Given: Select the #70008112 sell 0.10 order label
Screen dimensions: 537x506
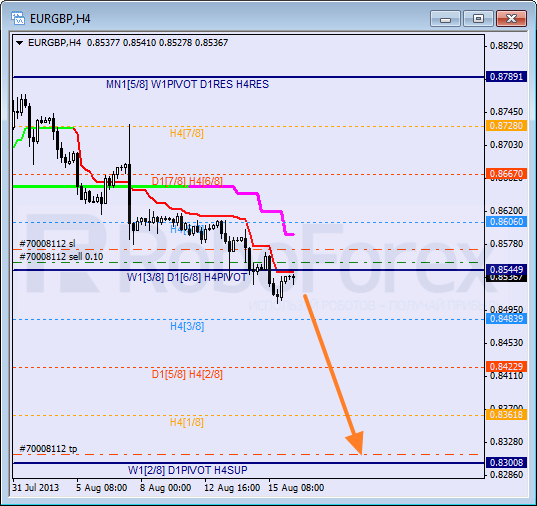Looking at the screenshot, I should coord(61,257).
